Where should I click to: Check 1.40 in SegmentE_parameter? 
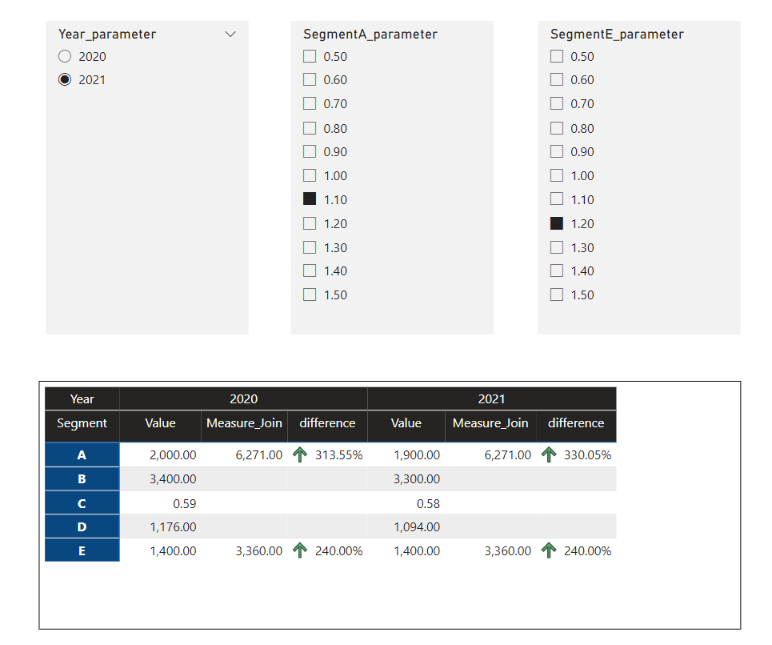(x=556, y=271)
